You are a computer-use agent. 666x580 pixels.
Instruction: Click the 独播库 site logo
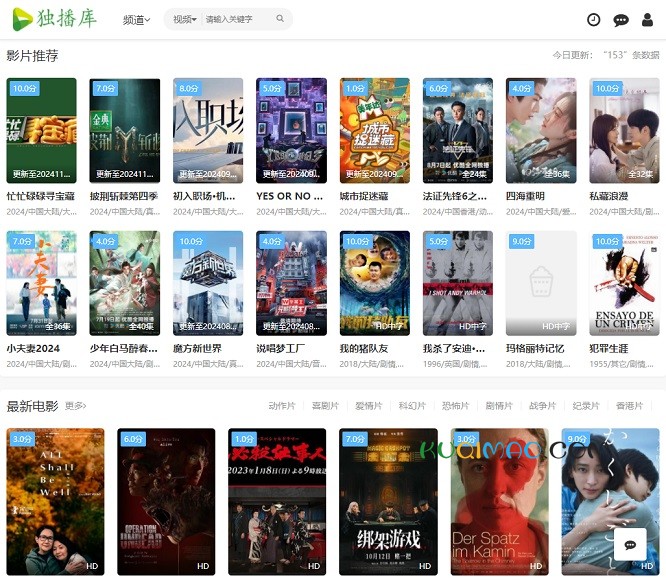[54, 19]
